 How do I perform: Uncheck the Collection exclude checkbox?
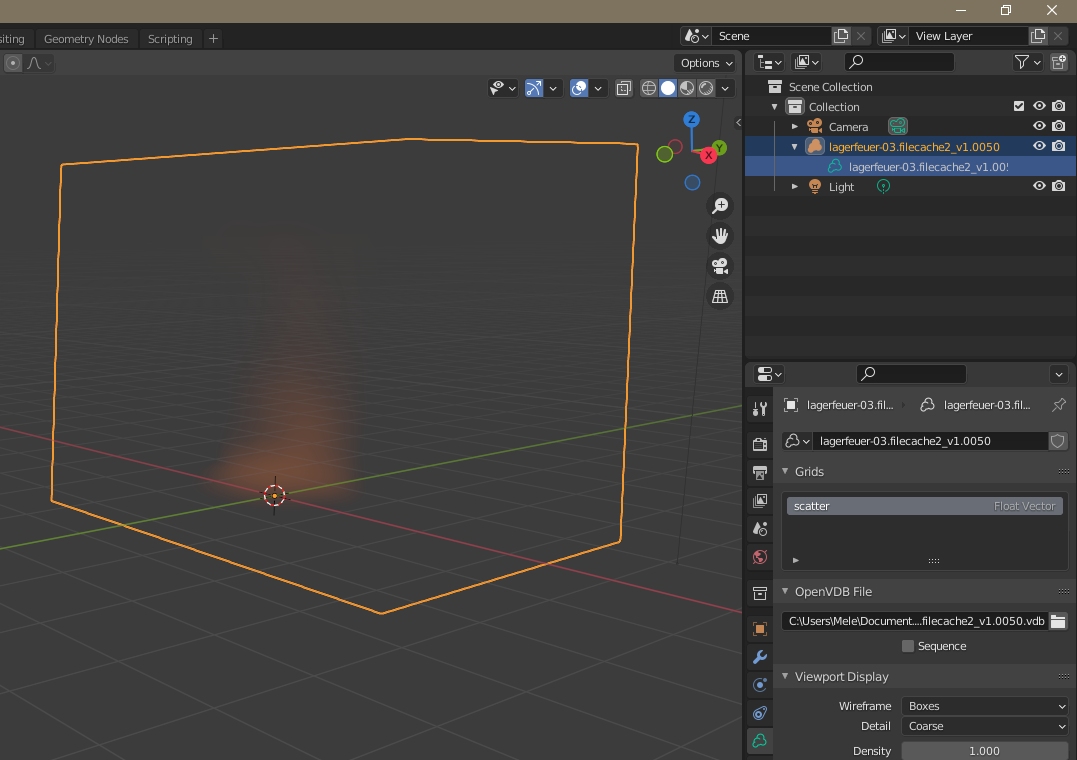1019,106
